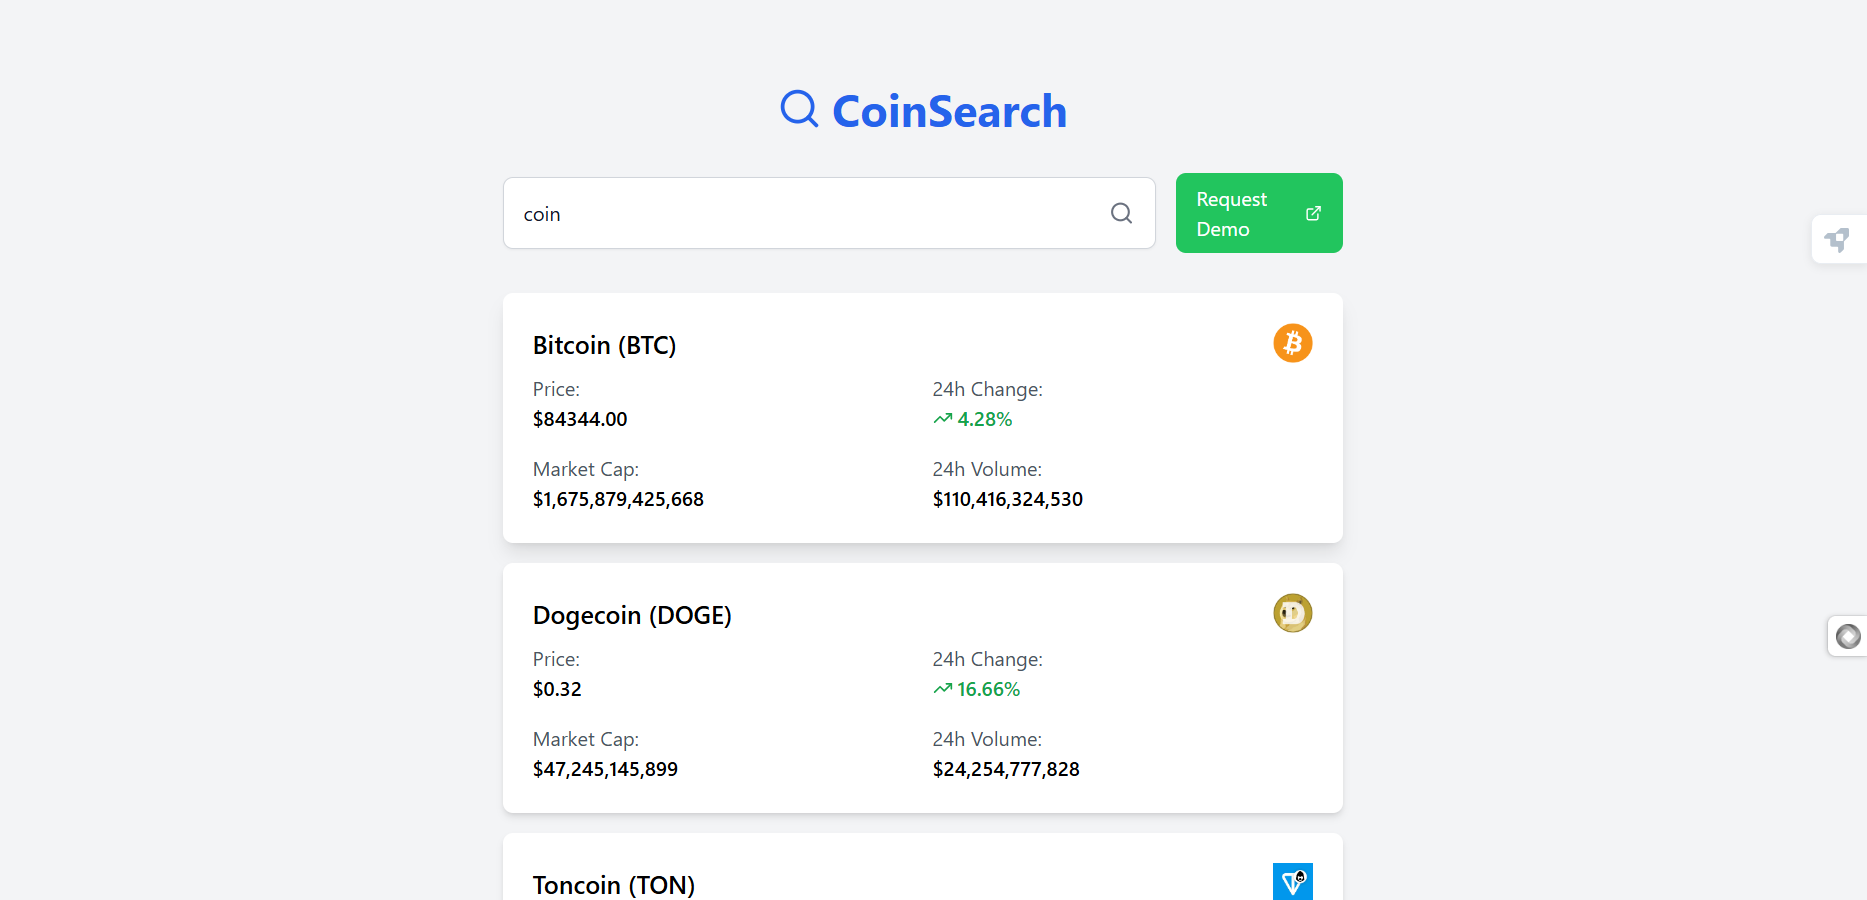Open the megaphone widget on right edge

(1838, 239)
